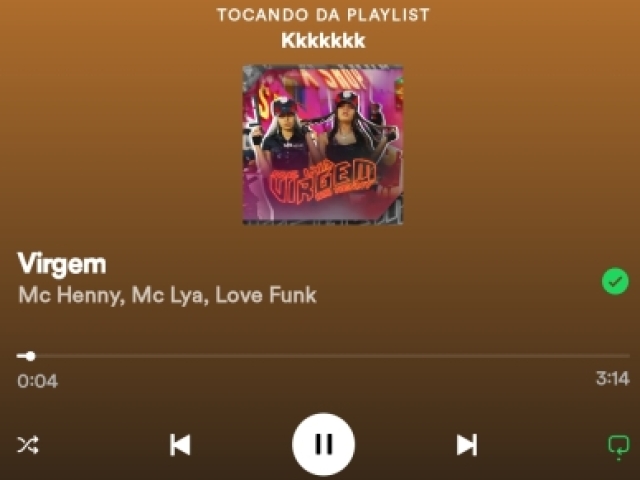The image size is (640, 480).
Task: Skip forward to the next track
Action: [x=467, y=444]
